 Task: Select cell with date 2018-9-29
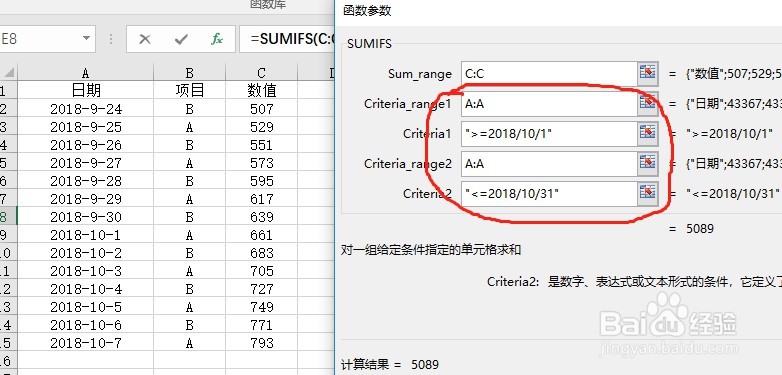point(86,198)
